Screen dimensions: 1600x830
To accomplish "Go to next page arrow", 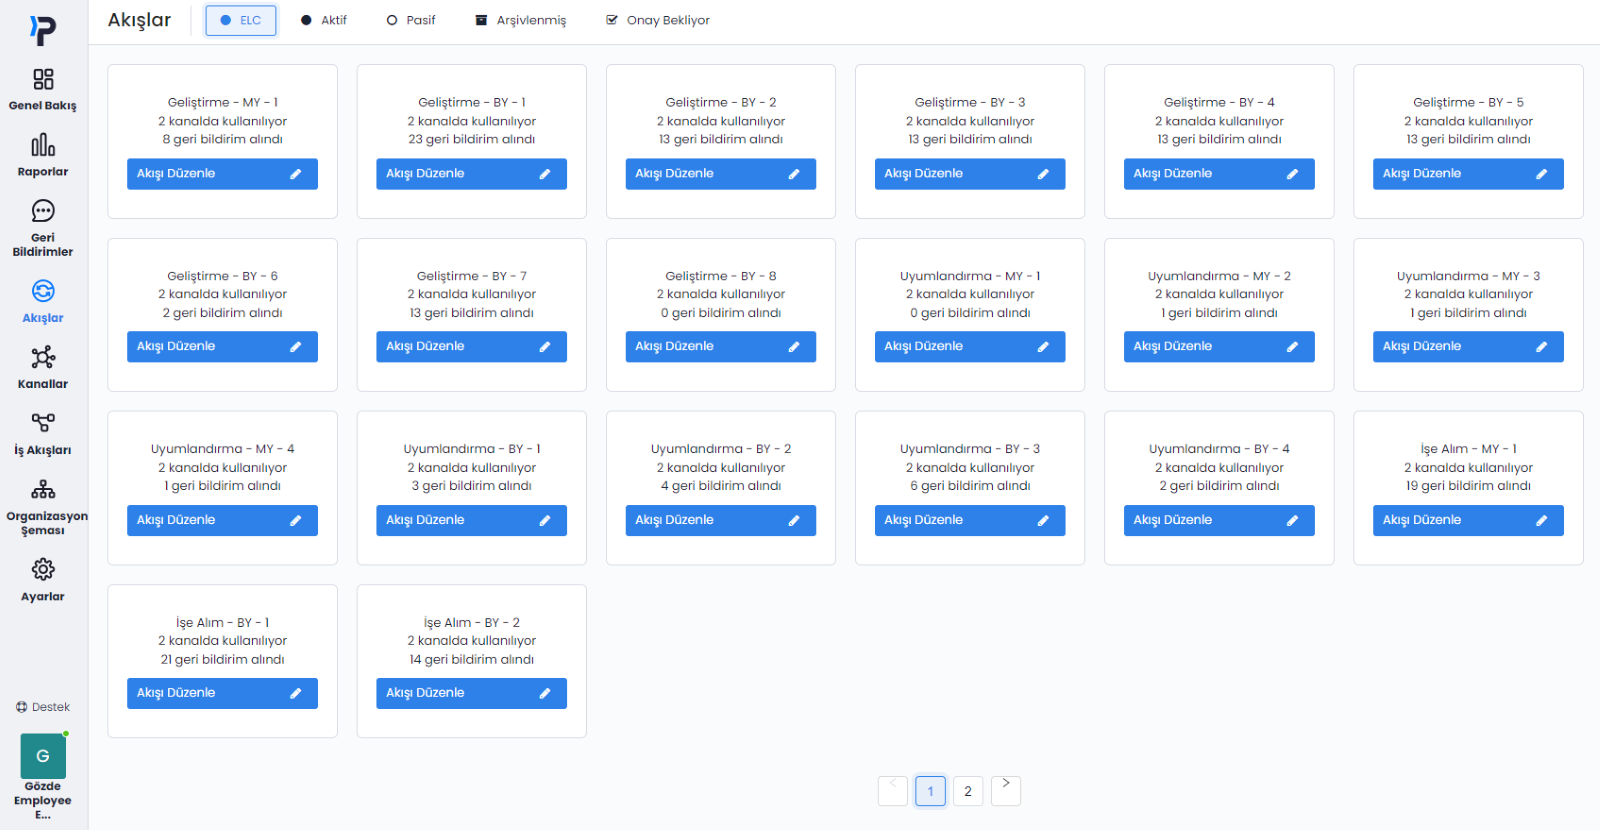I will (x=1005, y=790).
